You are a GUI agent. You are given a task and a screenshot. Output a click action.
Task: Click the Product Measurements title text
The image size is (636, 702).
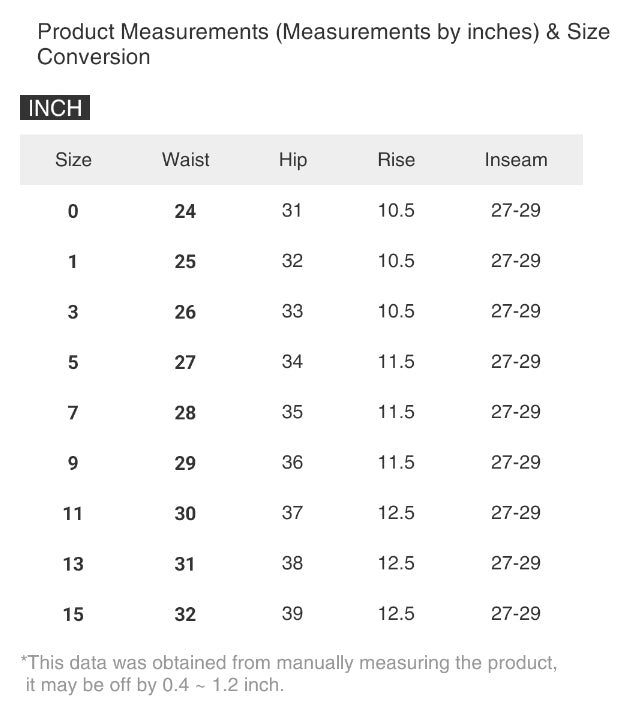322,44
